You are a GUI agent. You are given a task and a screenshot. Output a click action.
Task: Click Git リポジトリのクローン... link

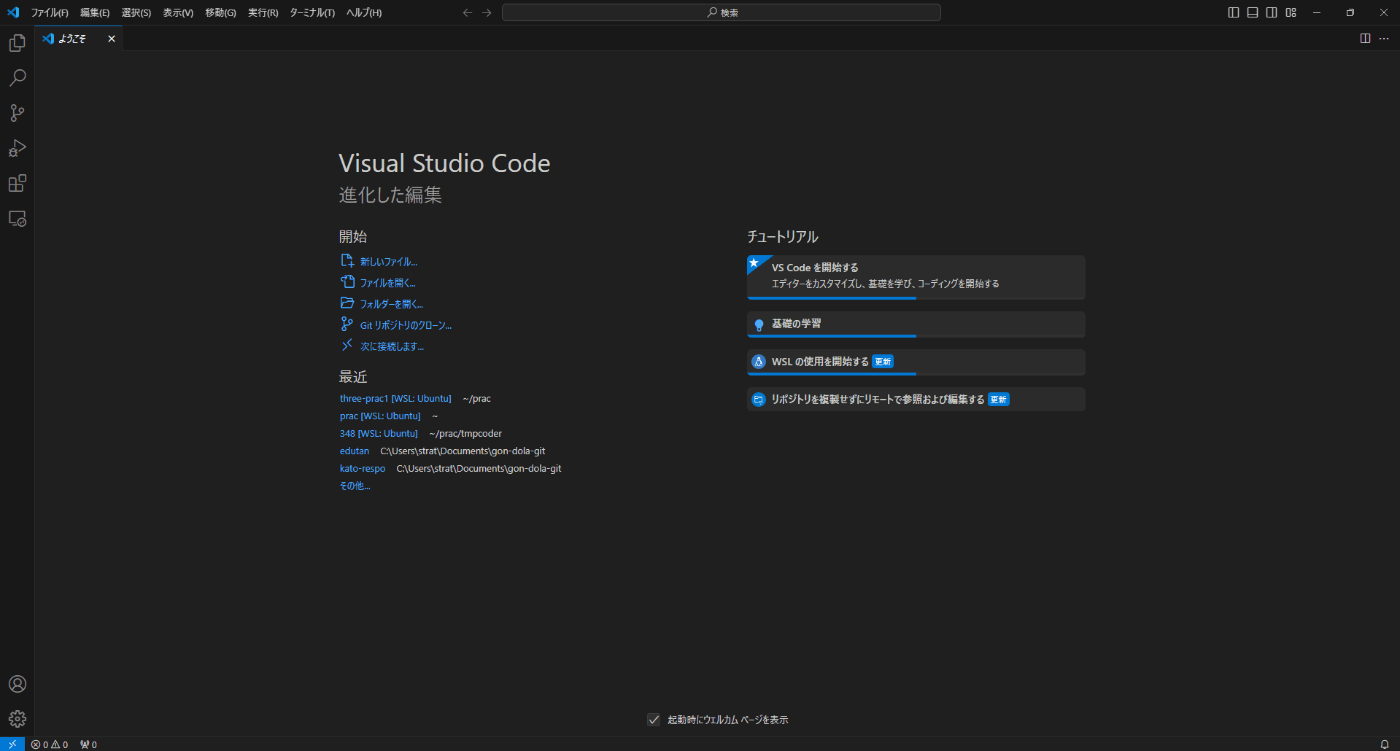coord(406,325)
